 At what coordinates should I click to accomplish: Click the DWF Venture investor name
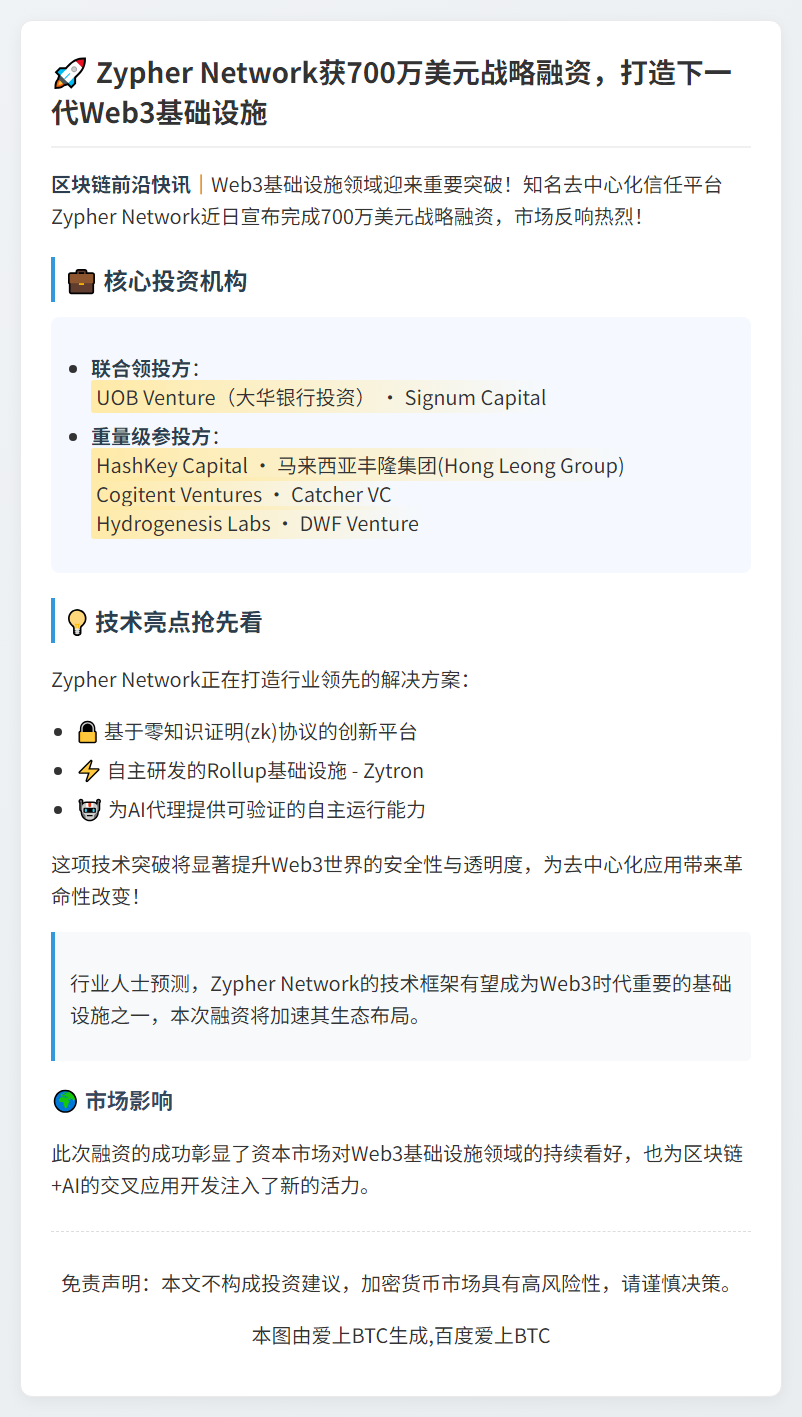(x=359, y=524)
